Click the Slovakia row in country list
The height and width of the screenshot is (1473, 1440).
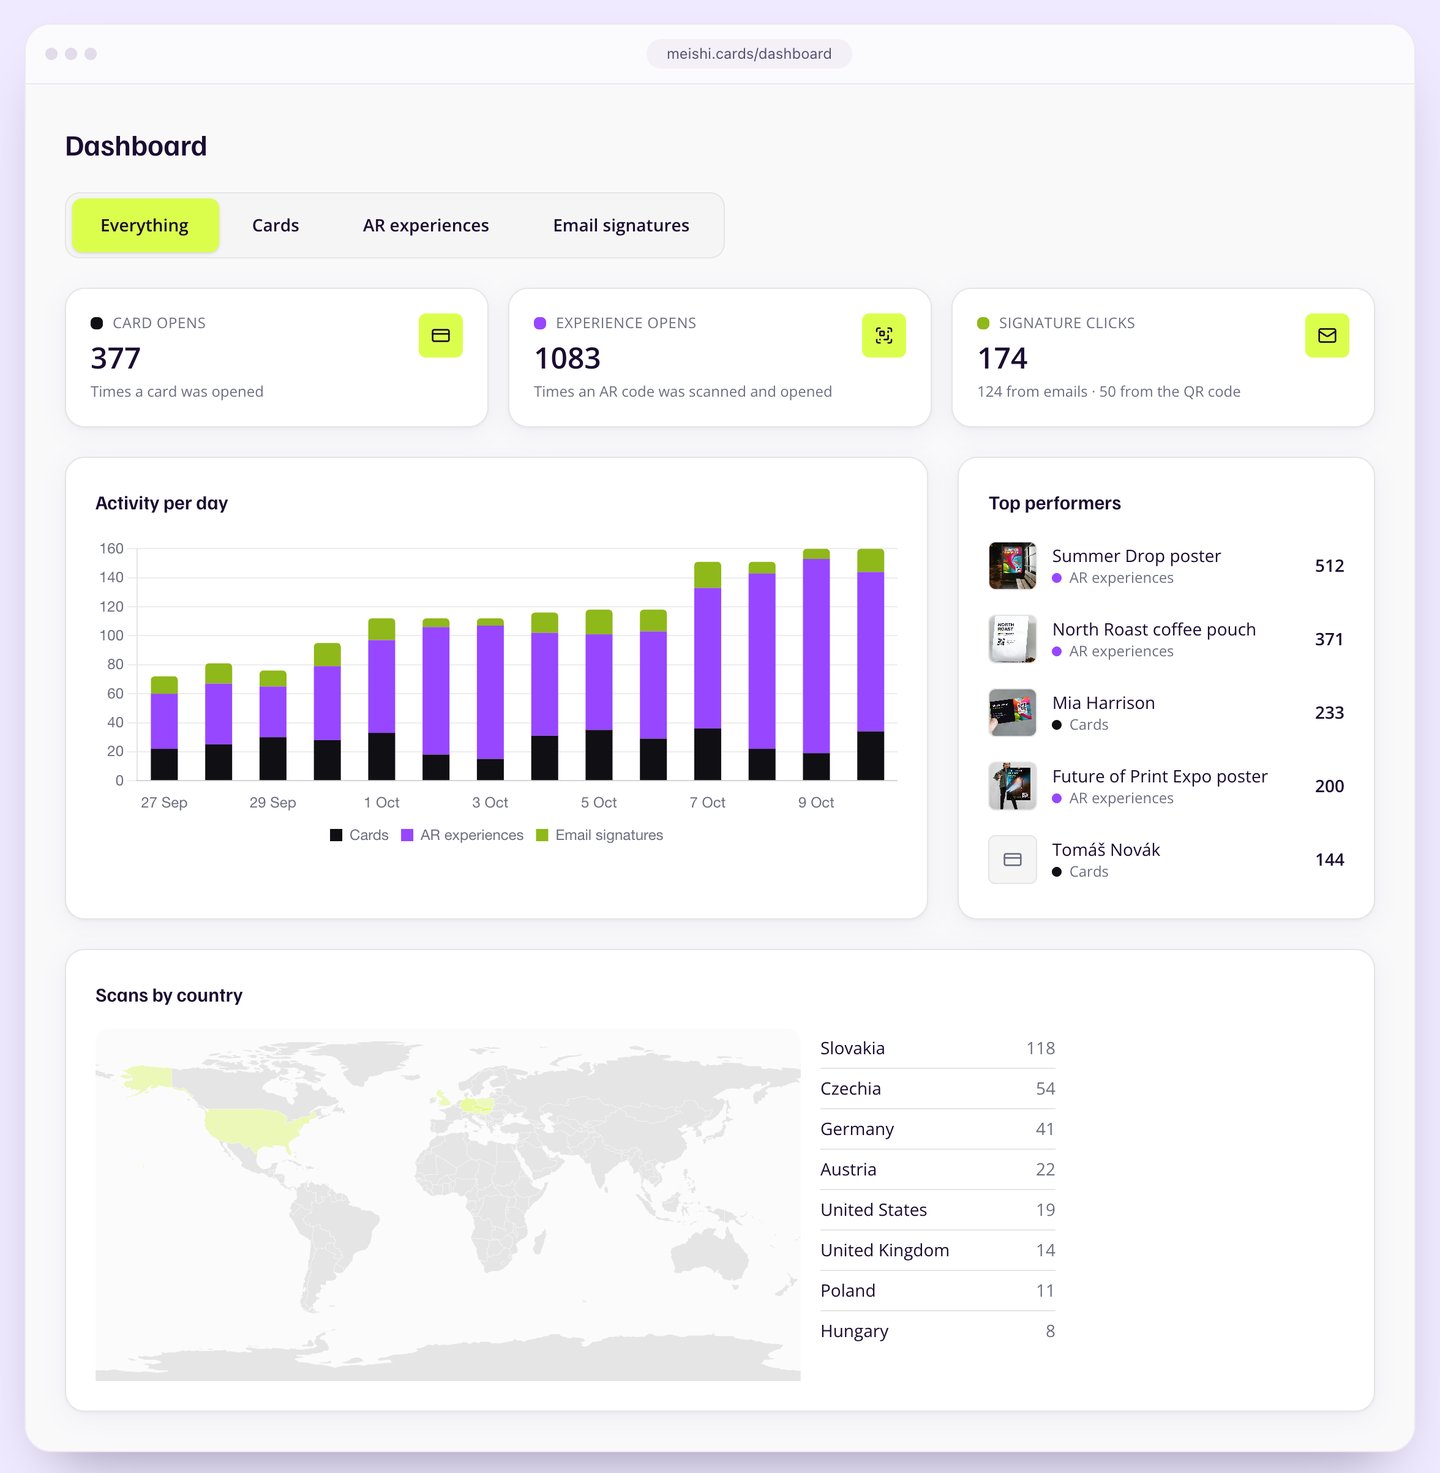(x=938, y=1048)
